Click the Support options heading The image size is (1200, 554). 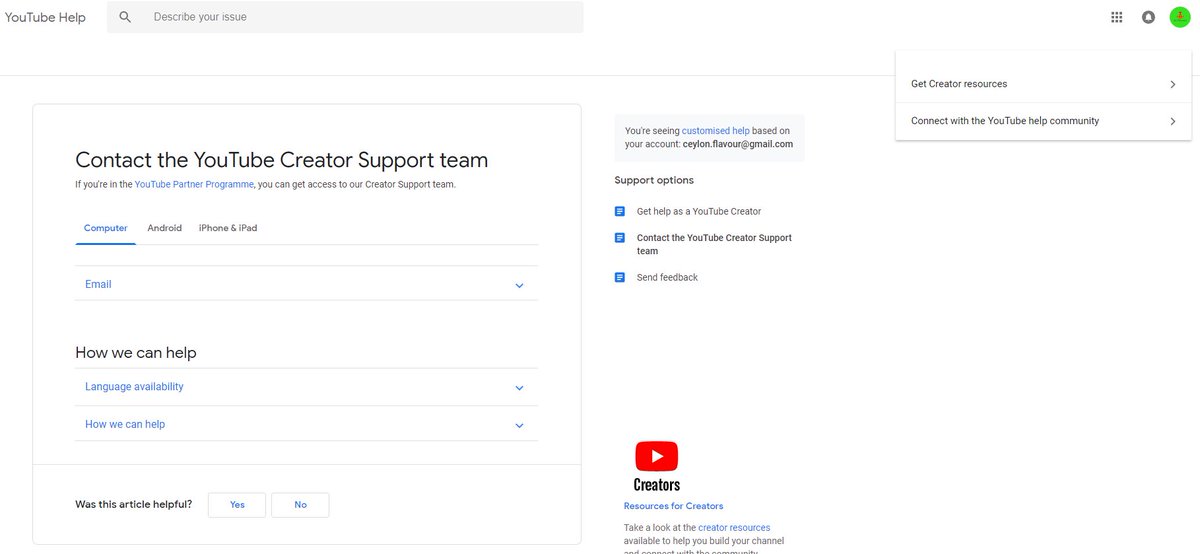point(654,181)
